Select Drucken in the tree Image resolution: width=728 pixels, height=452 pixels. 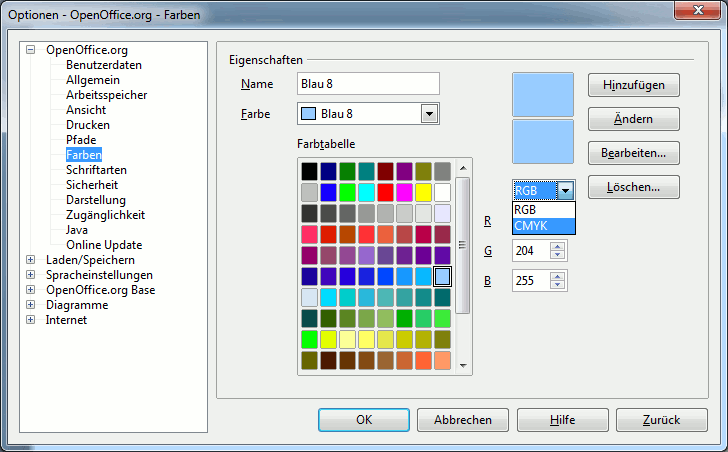(88, 125)
